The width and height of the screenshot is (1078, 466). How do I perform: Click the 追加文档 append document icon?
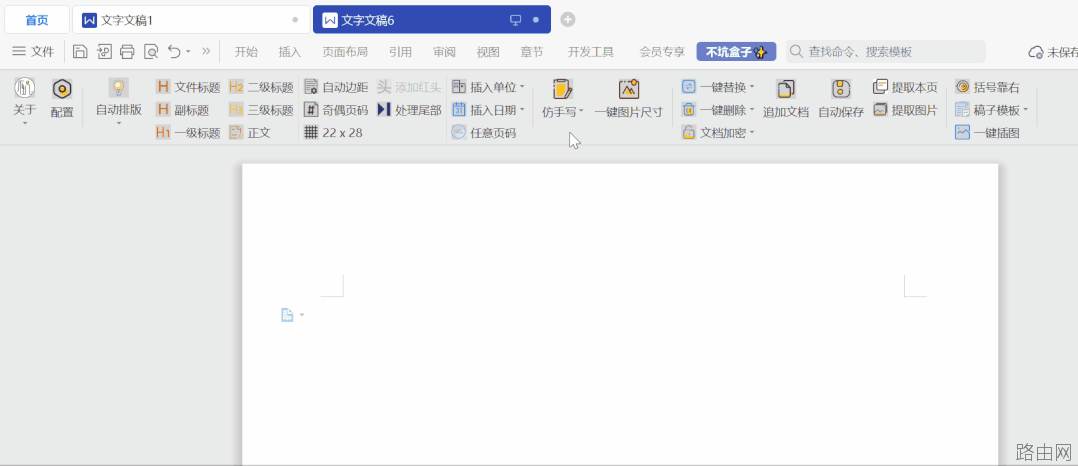[786, 89]
